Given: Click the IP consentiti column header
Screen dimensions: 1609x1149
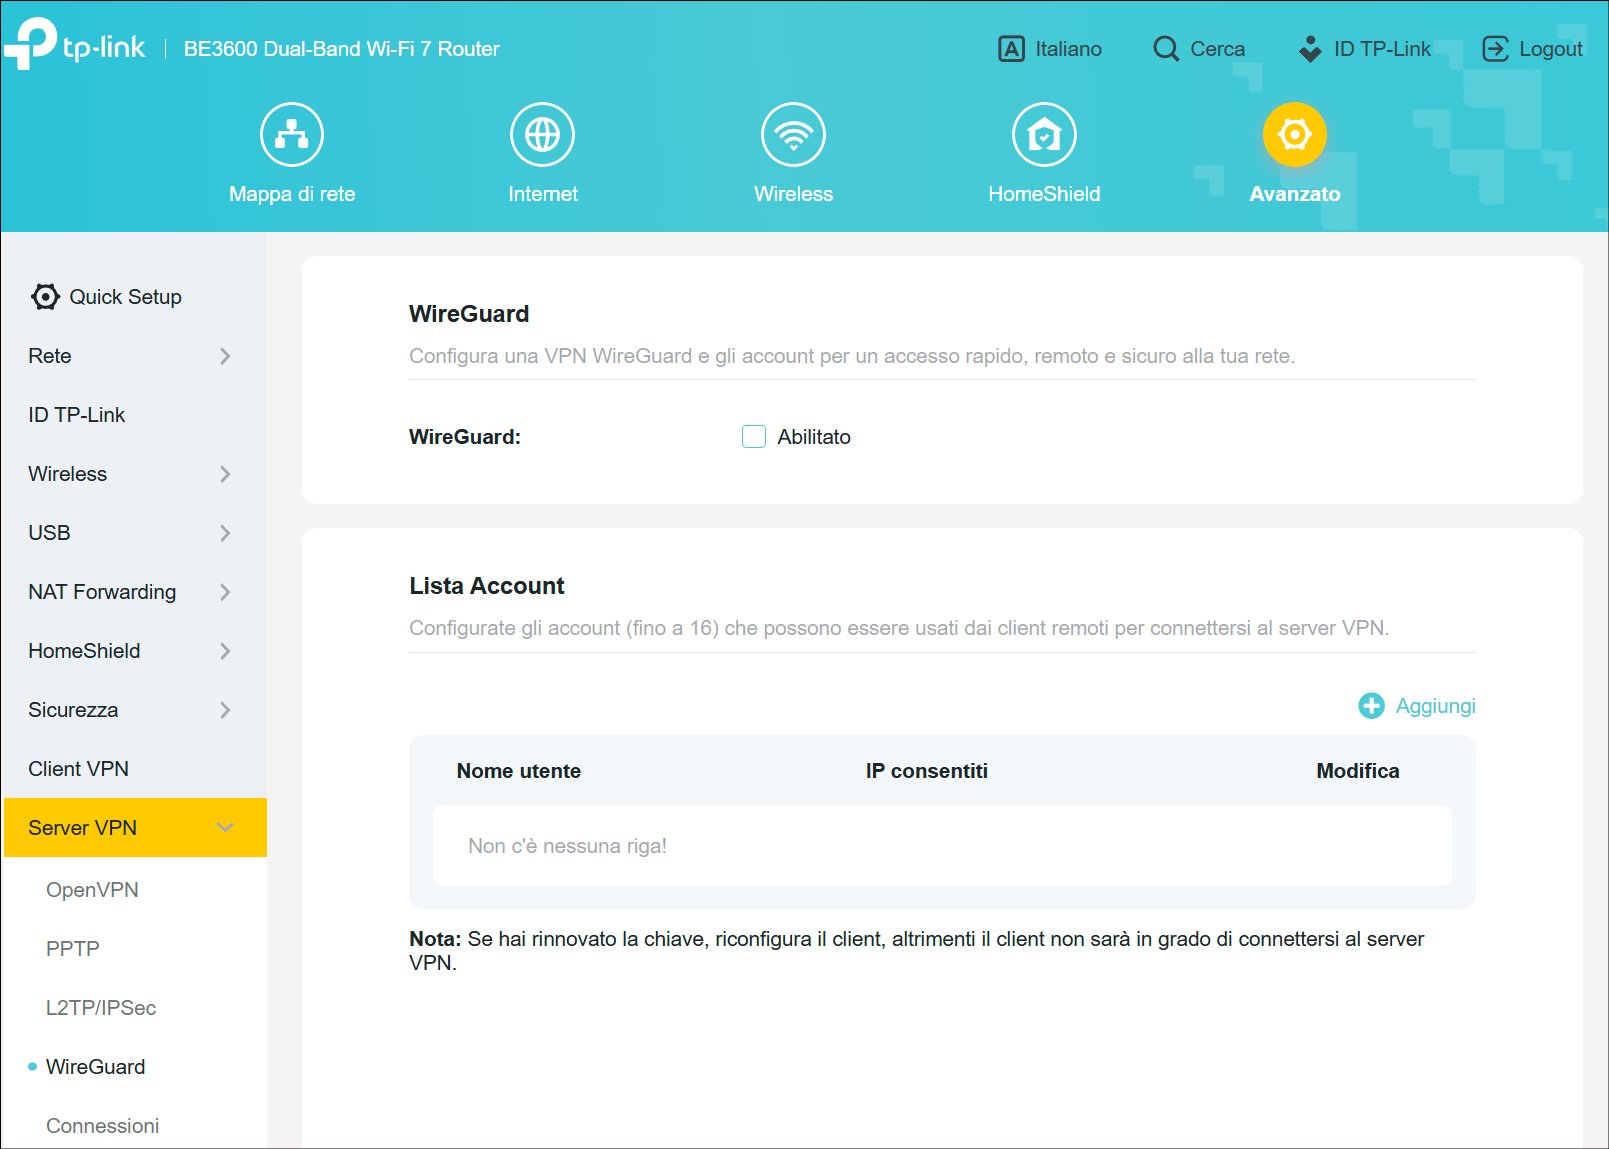Looking at the screenshot, I should [926, 771].
